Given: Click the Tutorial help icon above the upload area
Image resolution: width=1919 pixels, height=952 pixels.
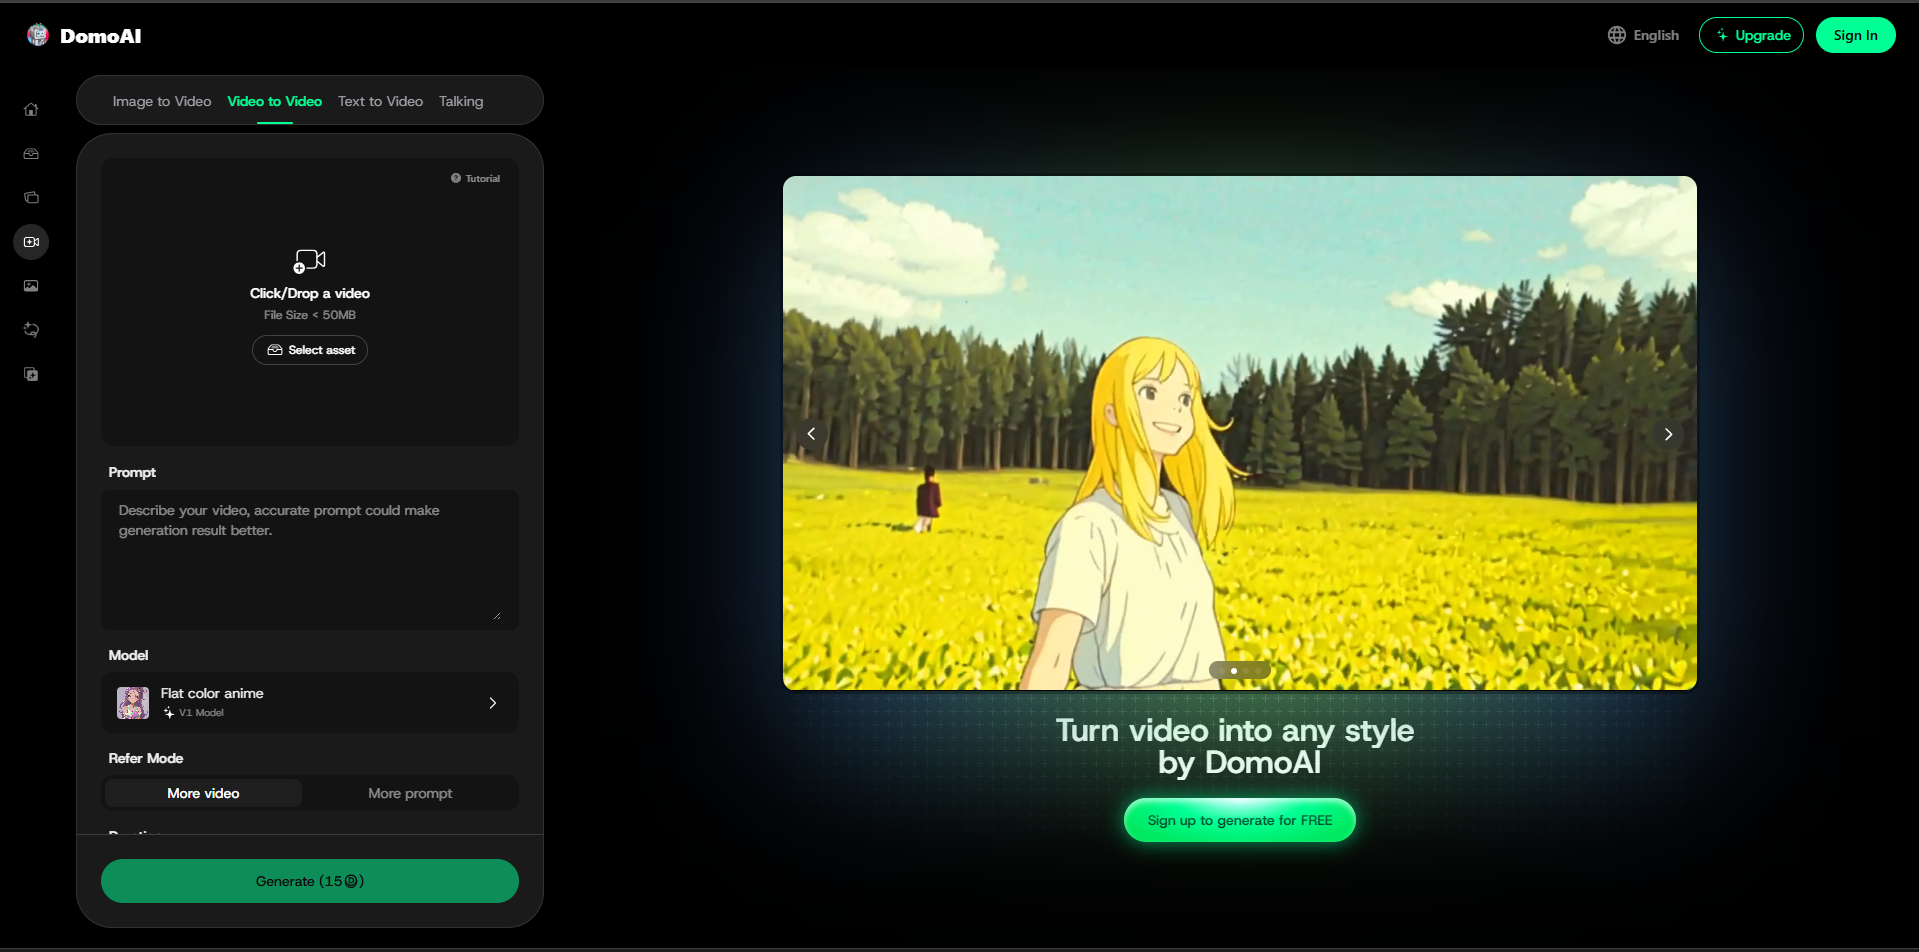Looking at the screenshot, I should coord(457,178).
